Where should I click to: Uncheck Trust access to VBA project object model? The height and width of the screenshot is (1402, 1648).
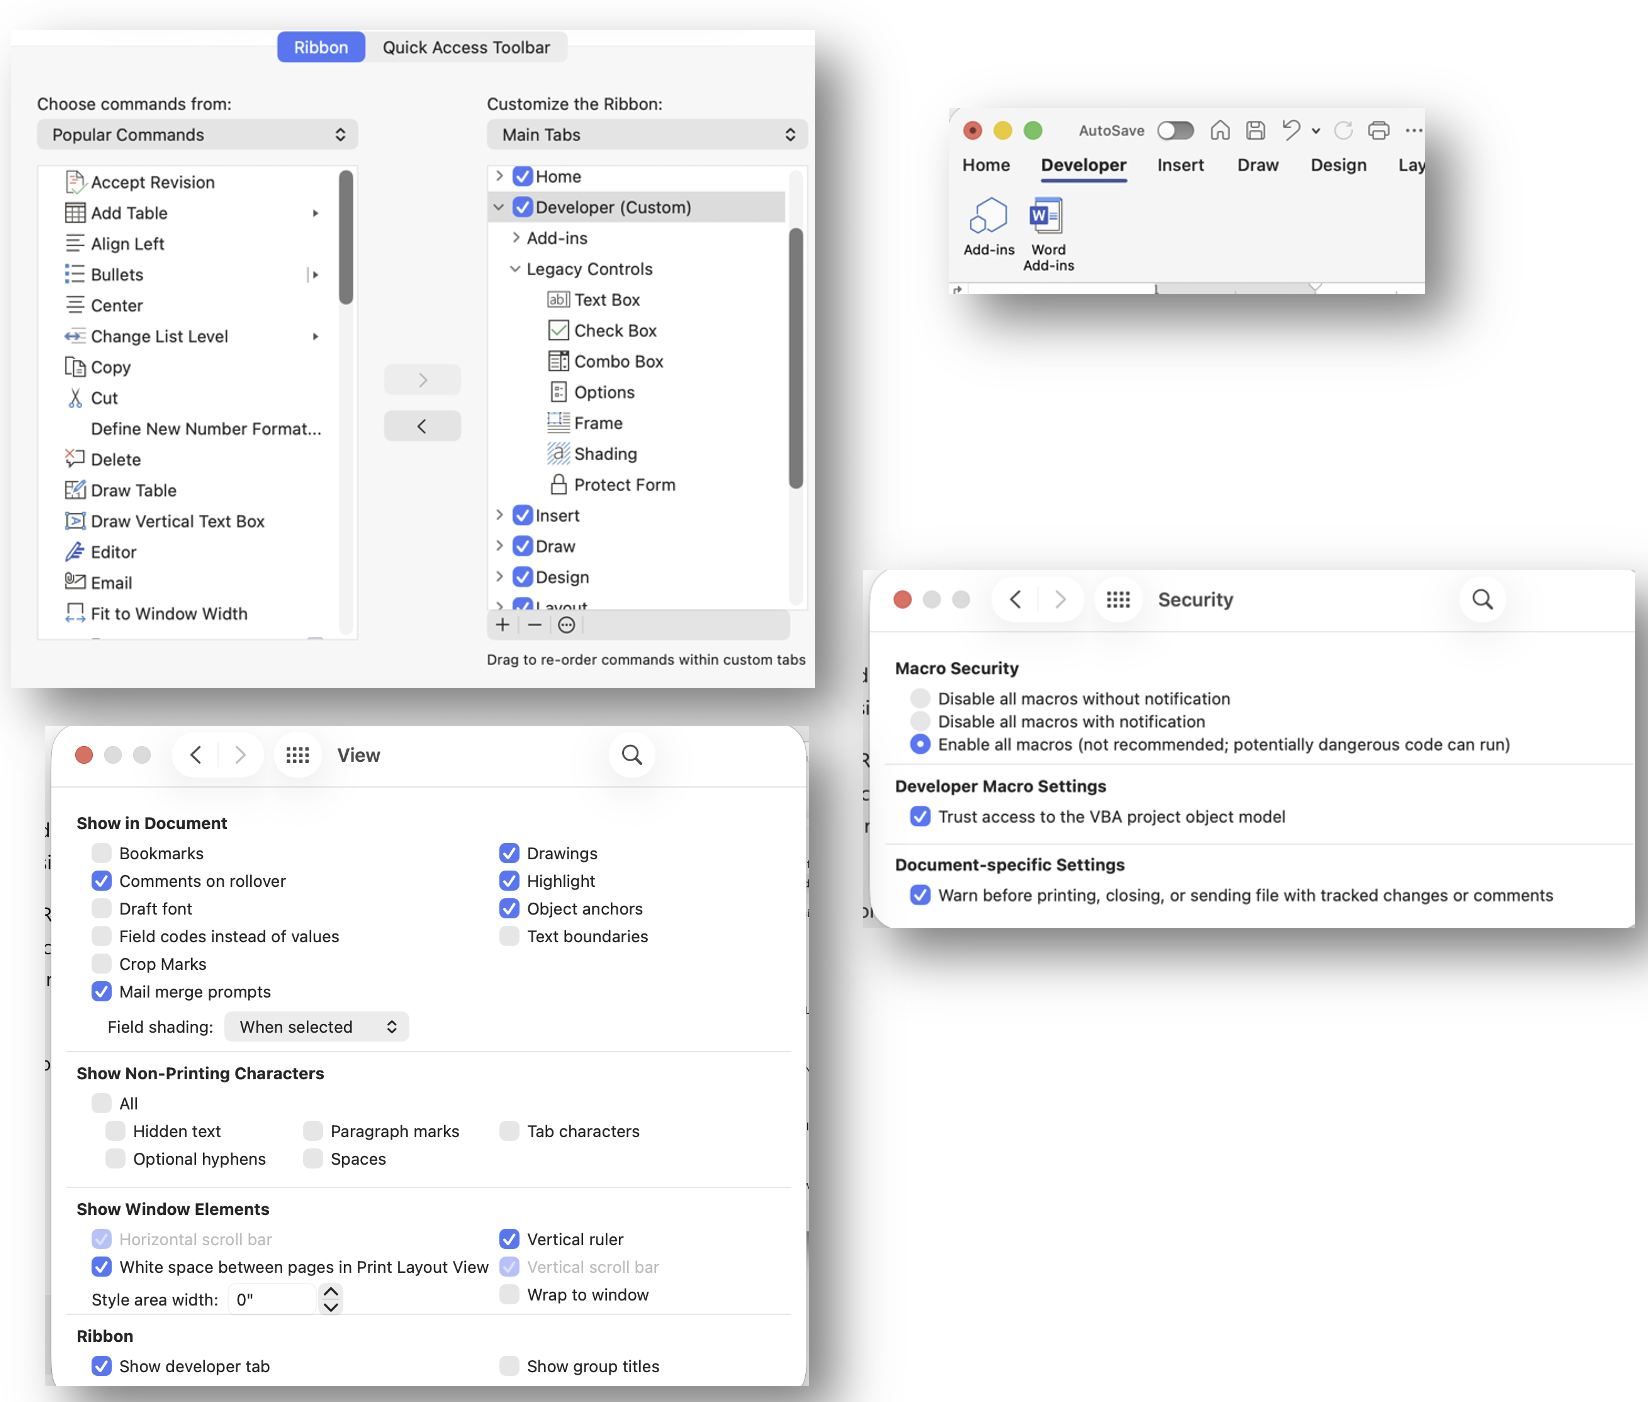tap(920, 816)
